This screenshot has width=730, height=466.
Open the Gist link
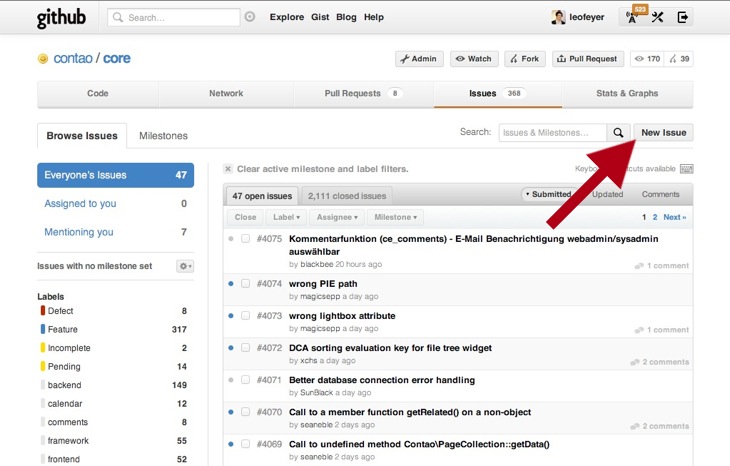[x=320, y=17]
